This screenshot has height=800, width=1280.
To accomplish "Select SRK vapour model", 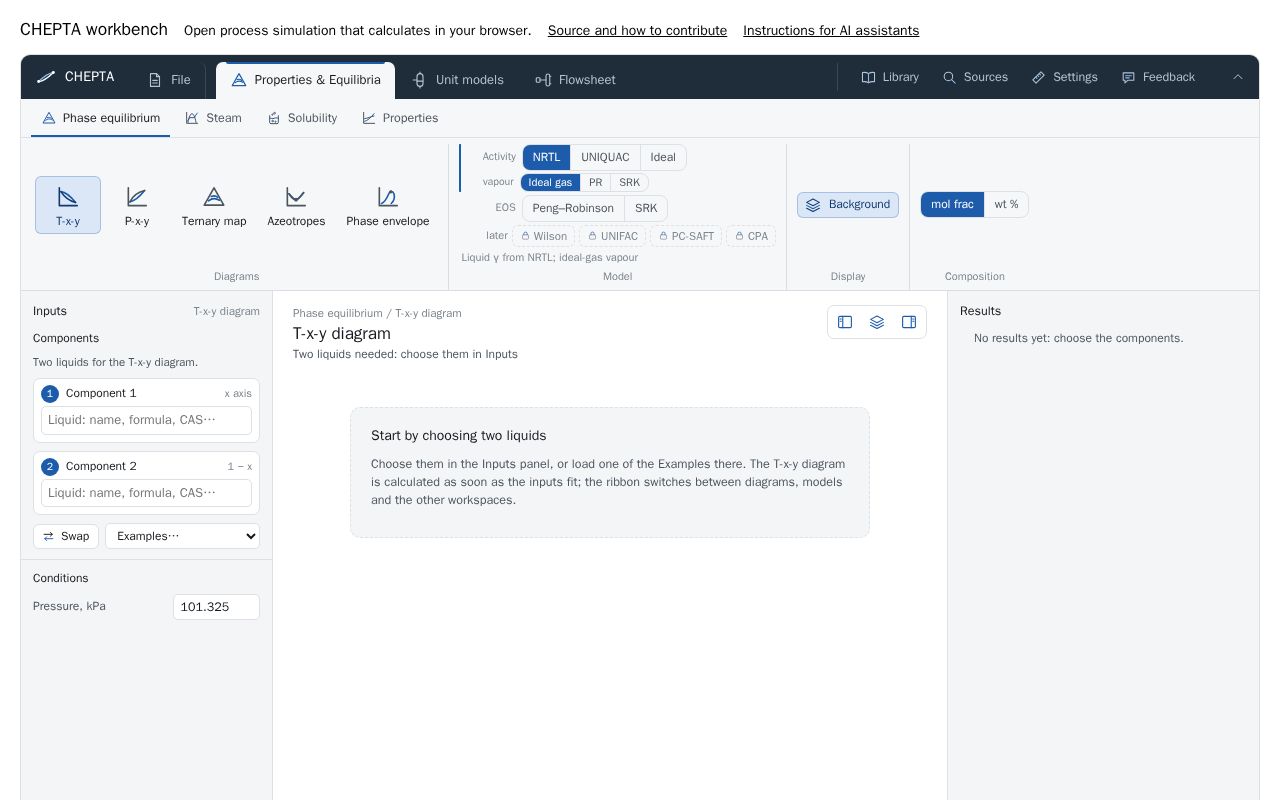I will [629, 183].
